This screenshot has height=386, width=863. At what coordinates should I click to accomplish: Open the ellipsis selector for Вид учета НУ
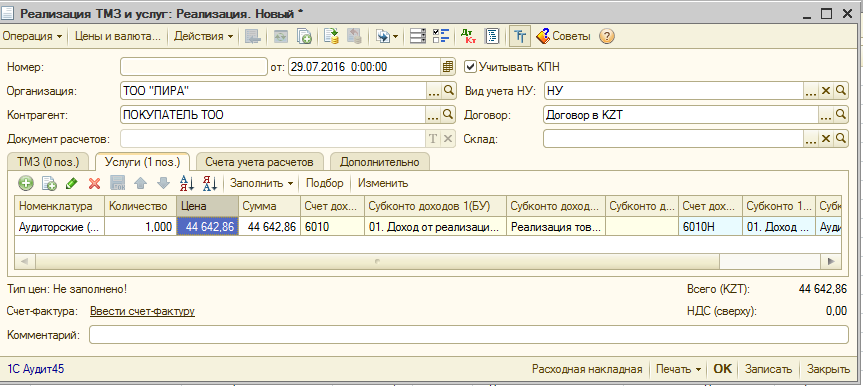click(811, 91)
